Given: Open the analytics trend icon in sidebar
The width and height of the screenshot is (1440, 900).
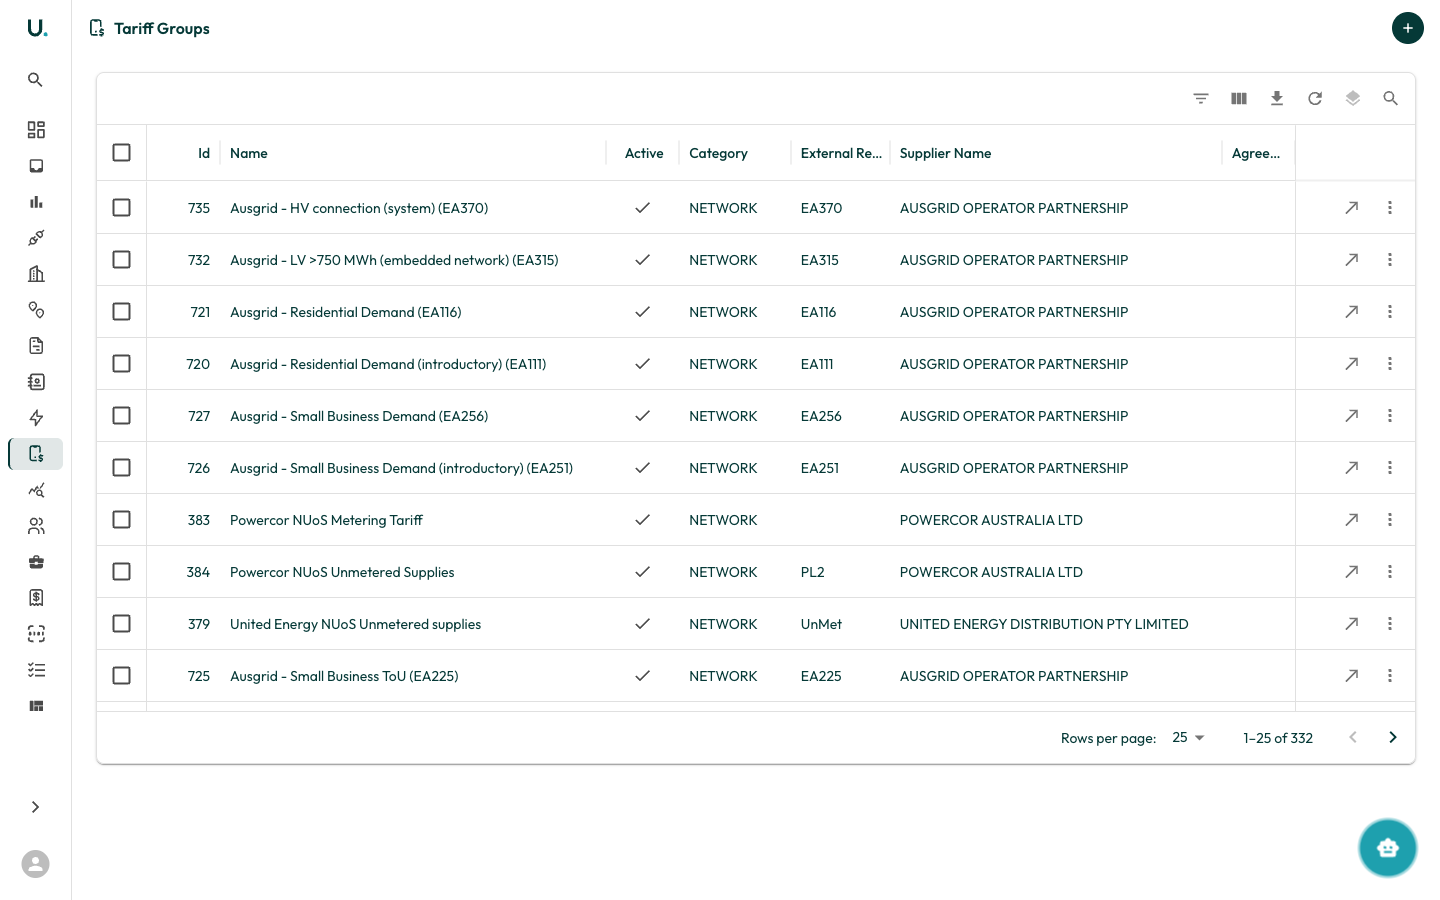Looking at the screenshot, I should tap(36, 490).
